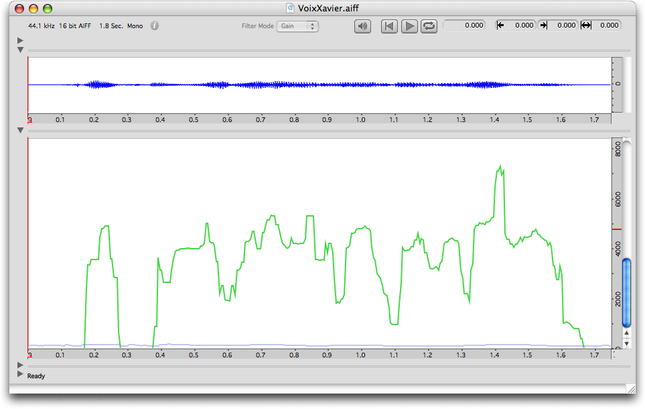Click the info icon next to Mono
Screen dimensions: 645x409
click(155, 26)
